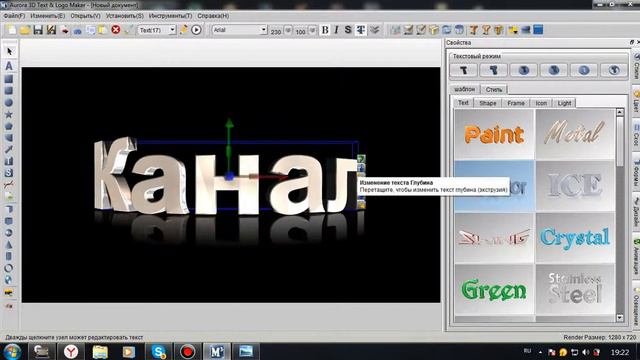Apply the Crystal text style thumbnail

pyautogui.click(x=575, y=238)
